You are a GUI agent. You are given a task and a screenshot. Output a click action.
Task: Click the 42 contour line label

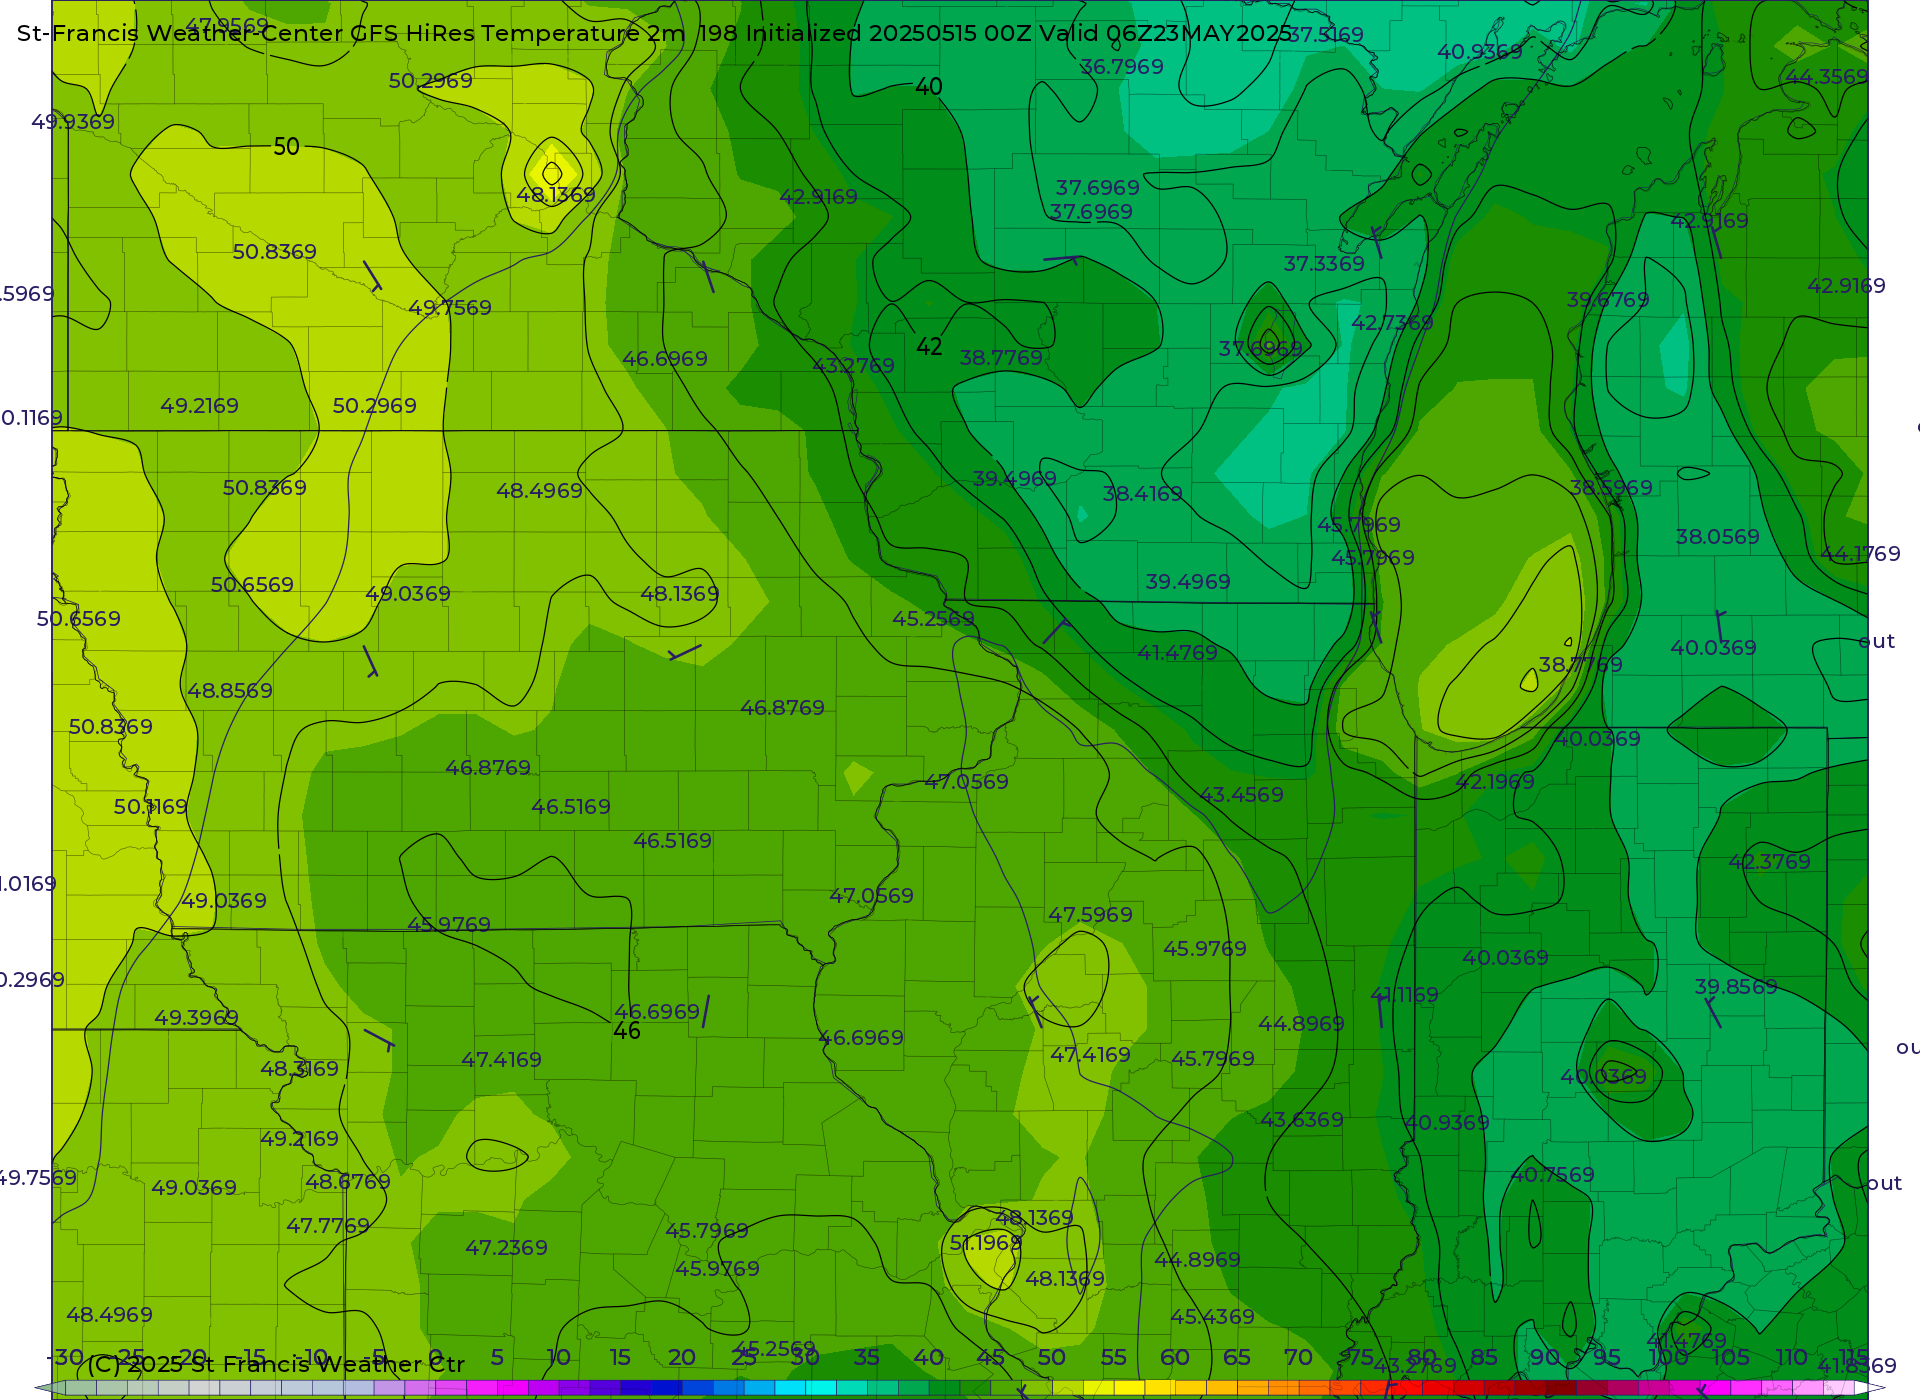929,347
